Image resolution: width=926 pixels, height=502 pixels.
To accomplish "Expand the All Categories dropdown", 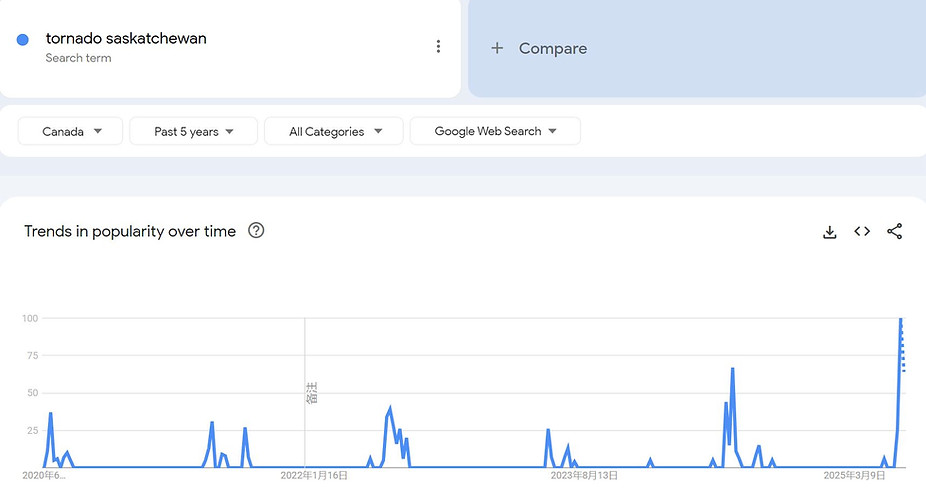I will pyautogui.click(x=334, y=131).
